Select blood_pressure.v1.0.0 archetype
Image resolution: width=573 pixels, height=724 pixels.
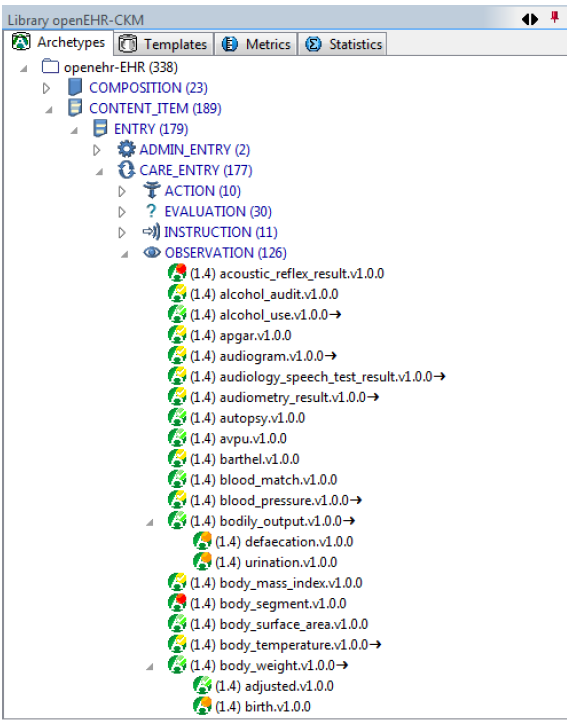pos(276,501)
